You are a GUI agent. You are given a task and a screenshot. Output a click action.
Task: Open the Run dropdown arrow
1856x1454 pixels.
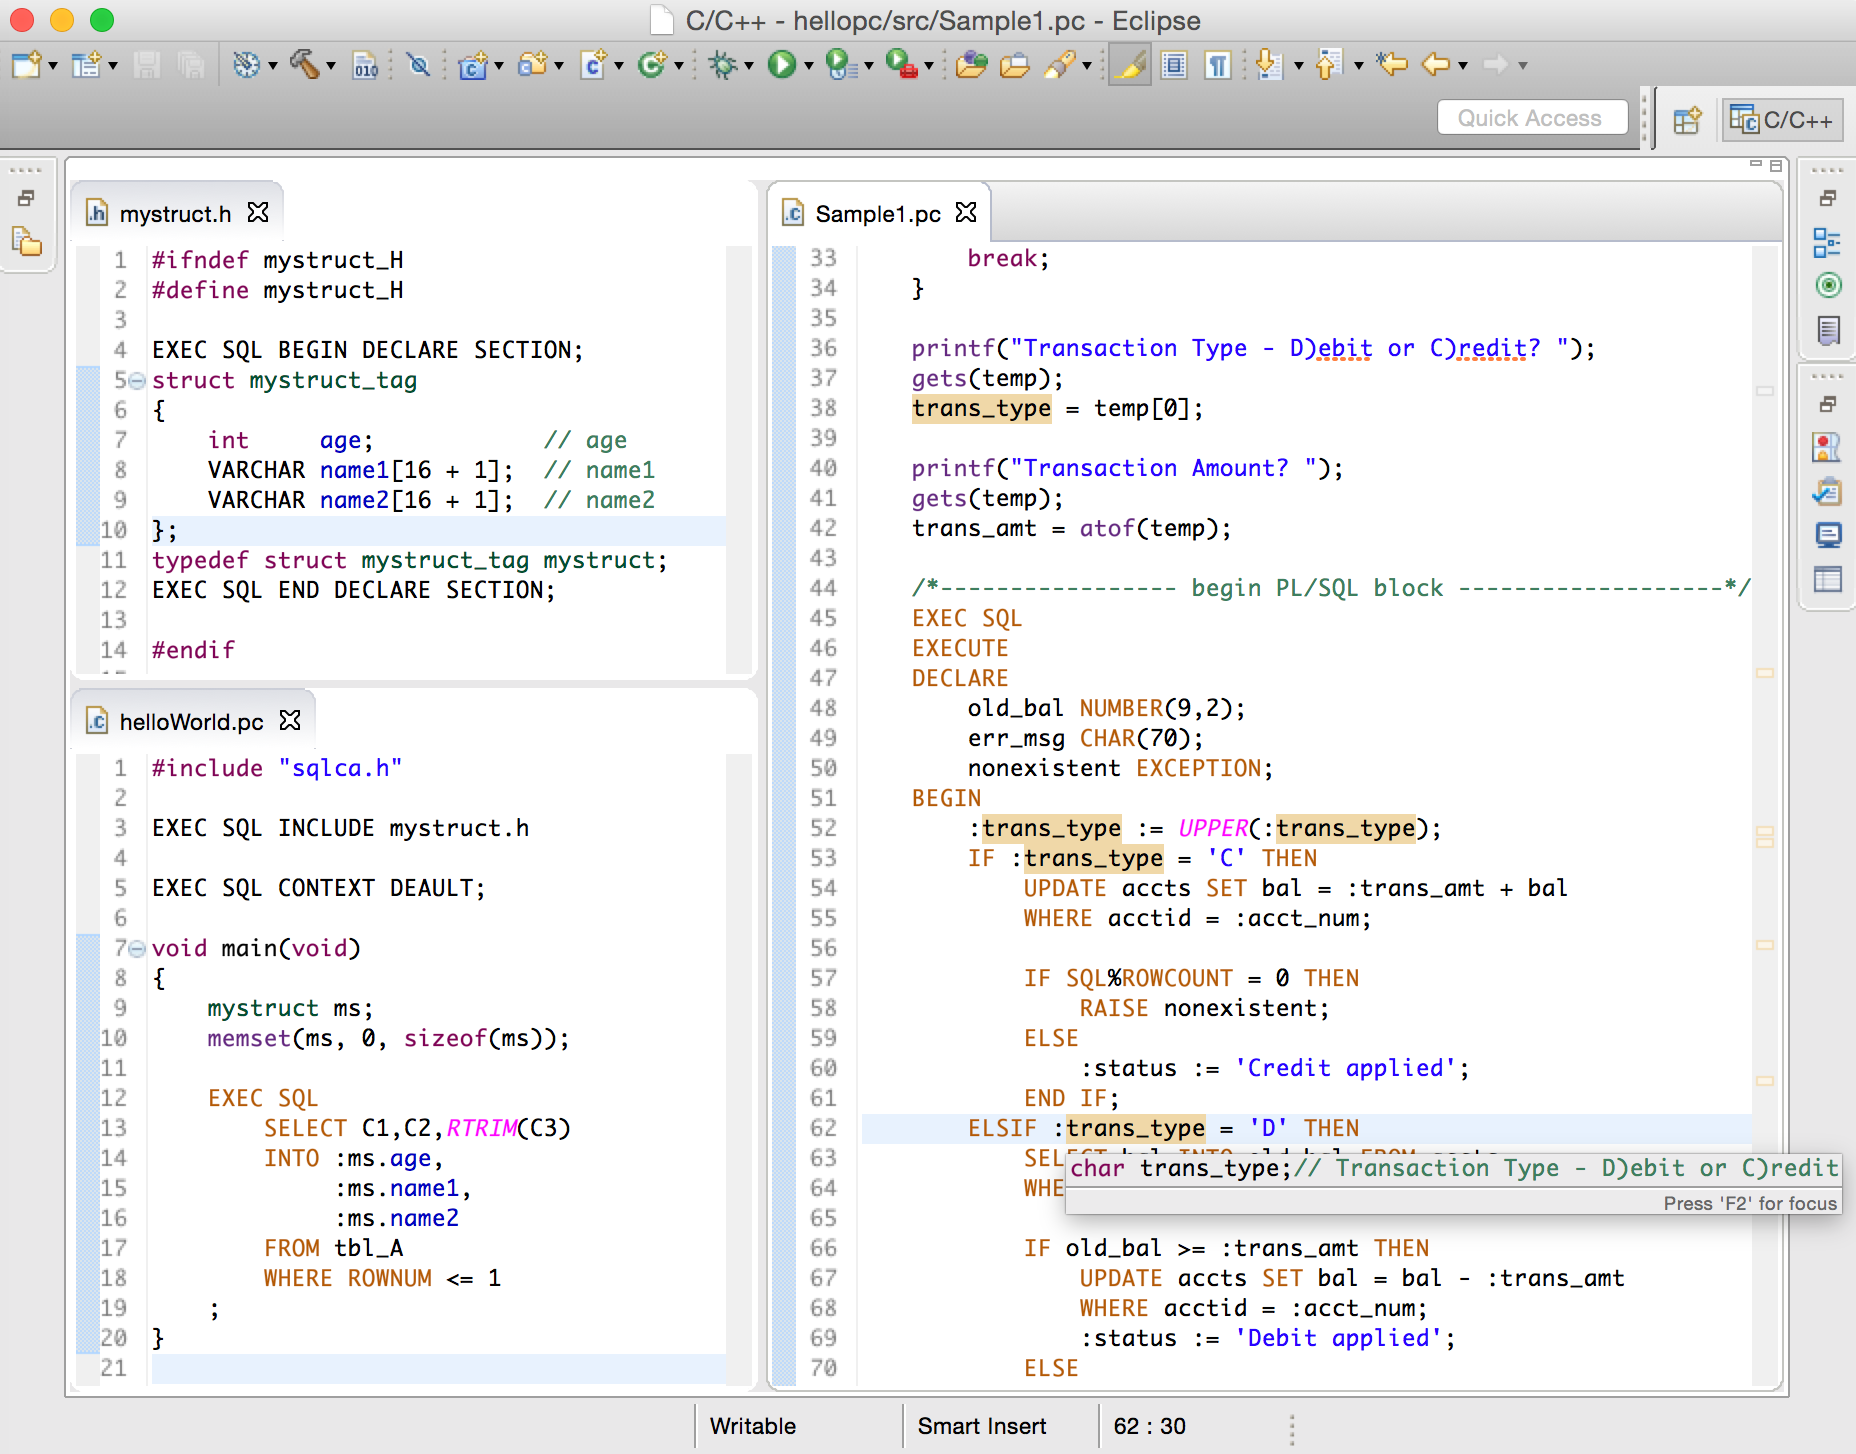click(809, 66)
